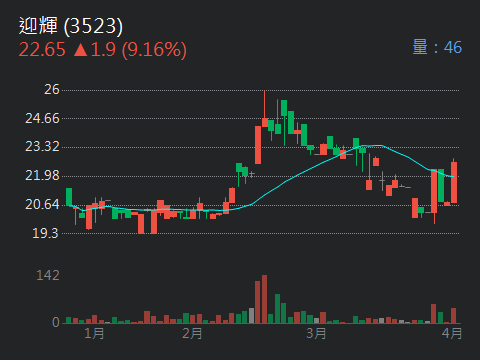Click the 142 volume axis label
The height and width of the screenshot is (360, 480).
click(x=48, y=276)
